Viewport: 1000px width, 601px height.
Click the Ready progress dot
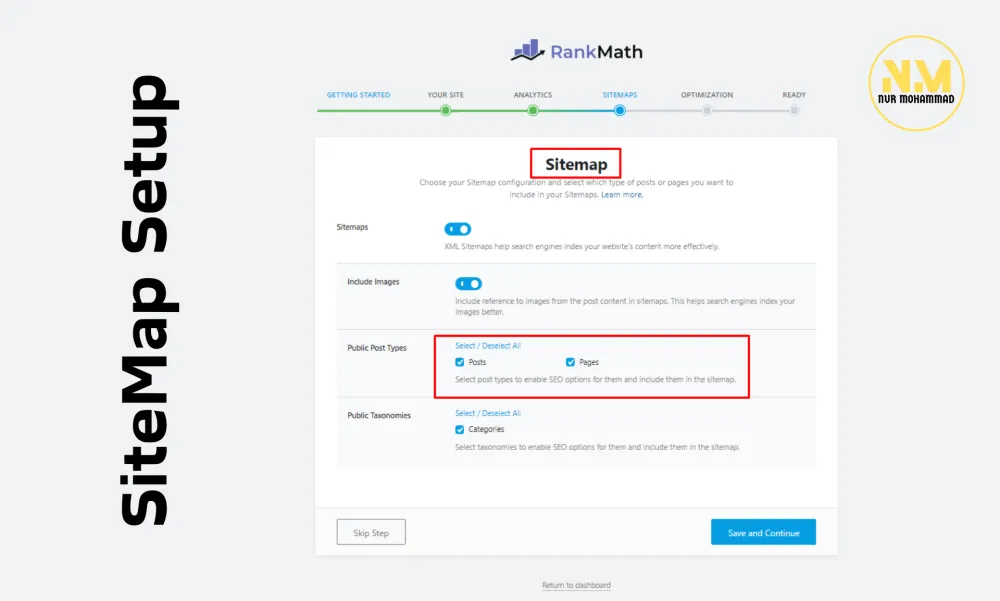794,110
